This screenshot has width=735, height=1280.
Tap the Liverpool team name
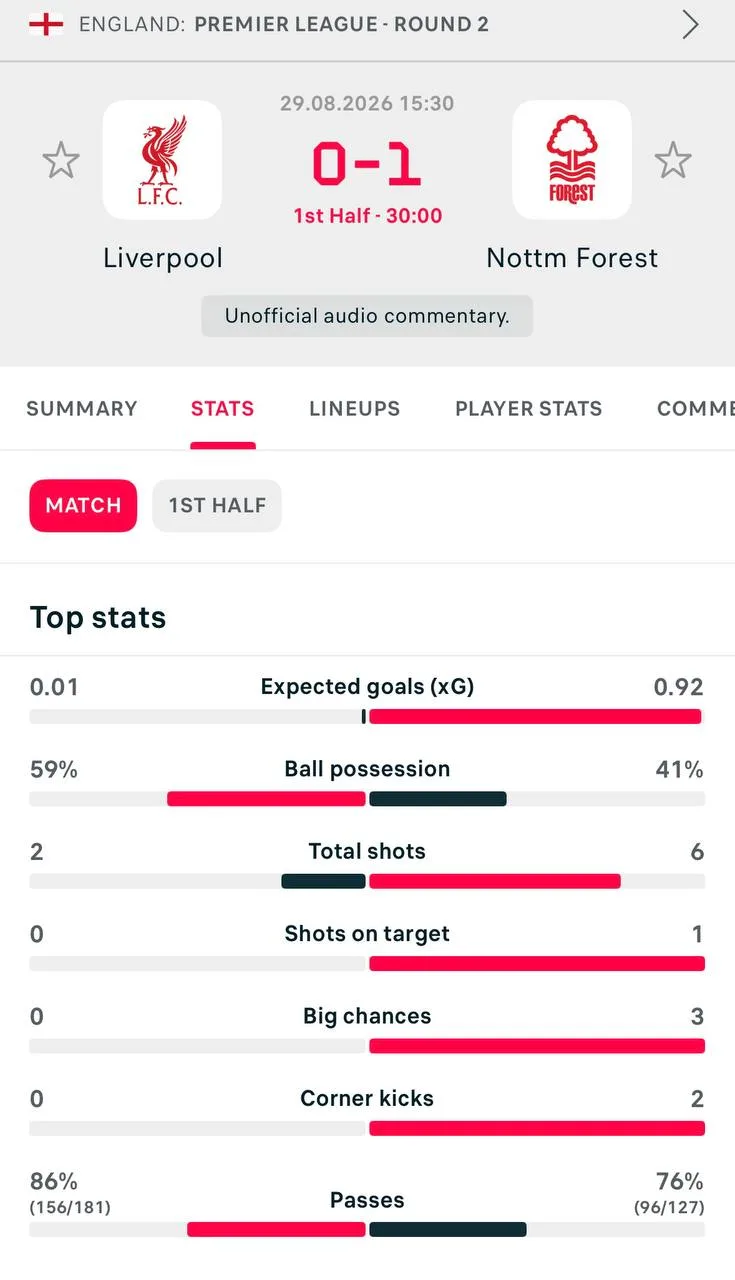pyautogui.click(x=163, y=258)
